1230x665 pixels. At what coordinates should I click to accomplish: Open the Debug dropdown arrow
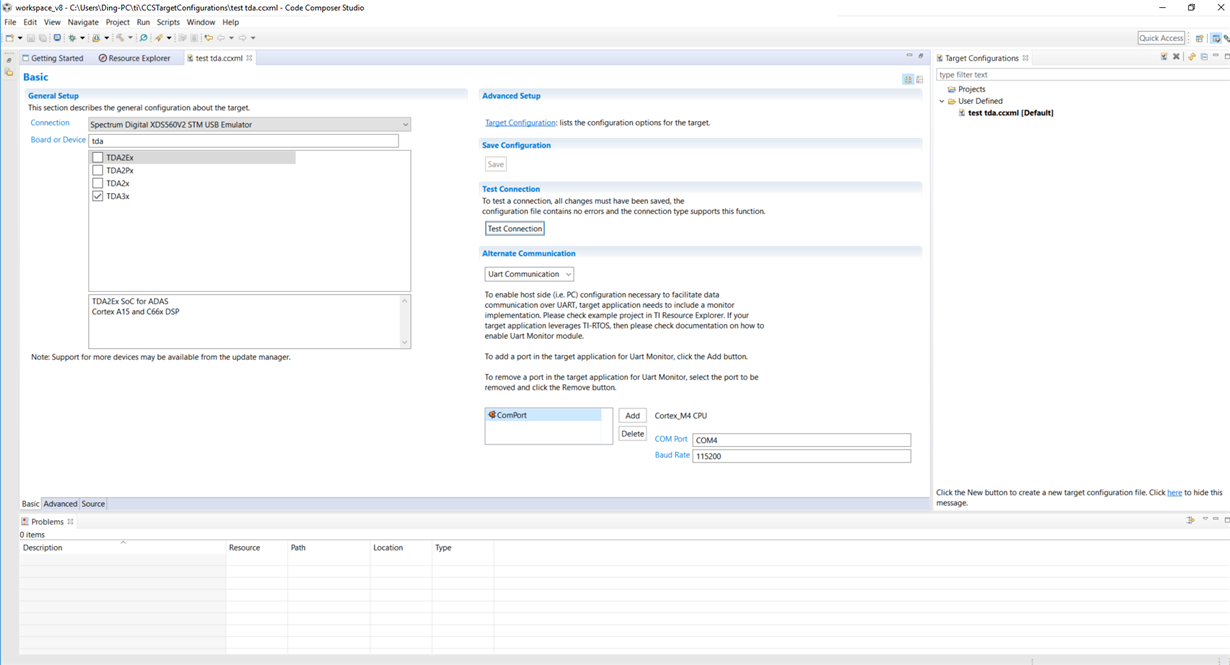tap(82, 38)
